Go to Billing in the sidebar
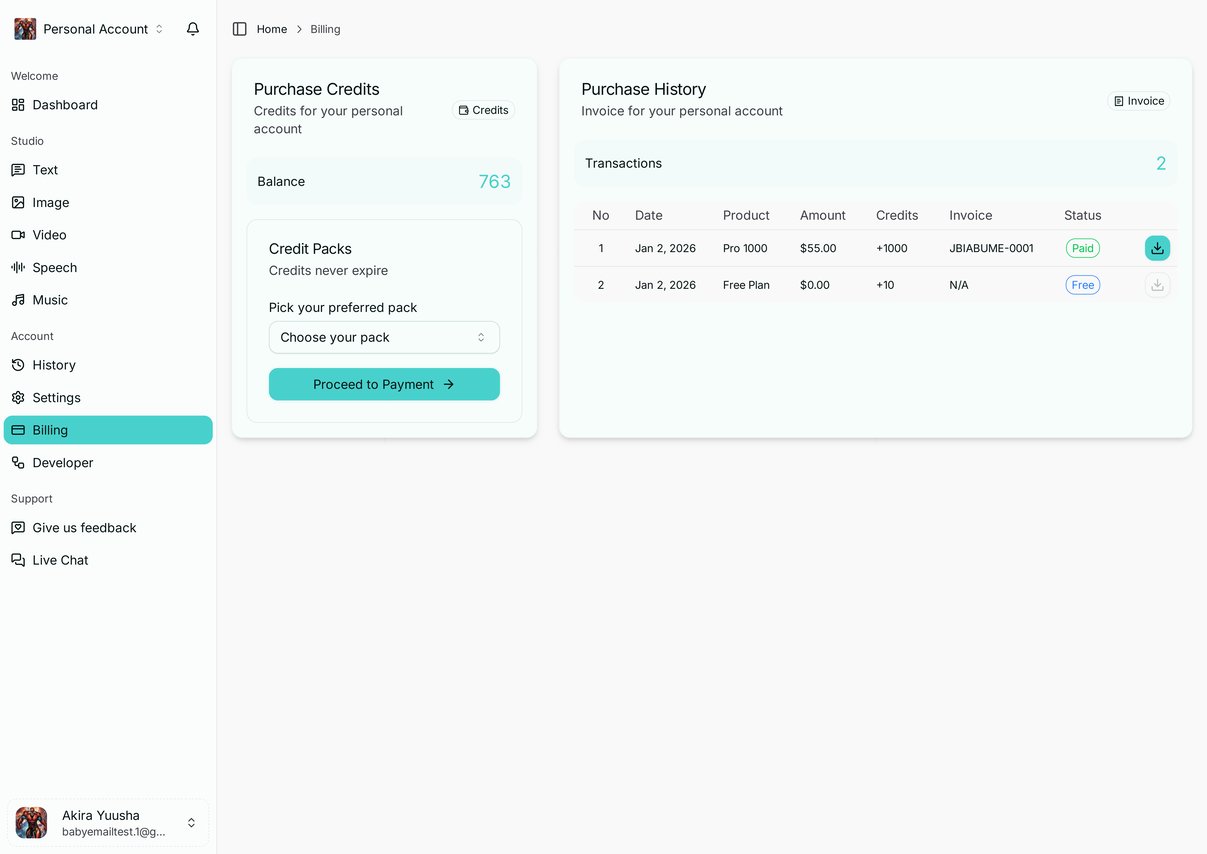The image size is (1207, 854). 47,430
